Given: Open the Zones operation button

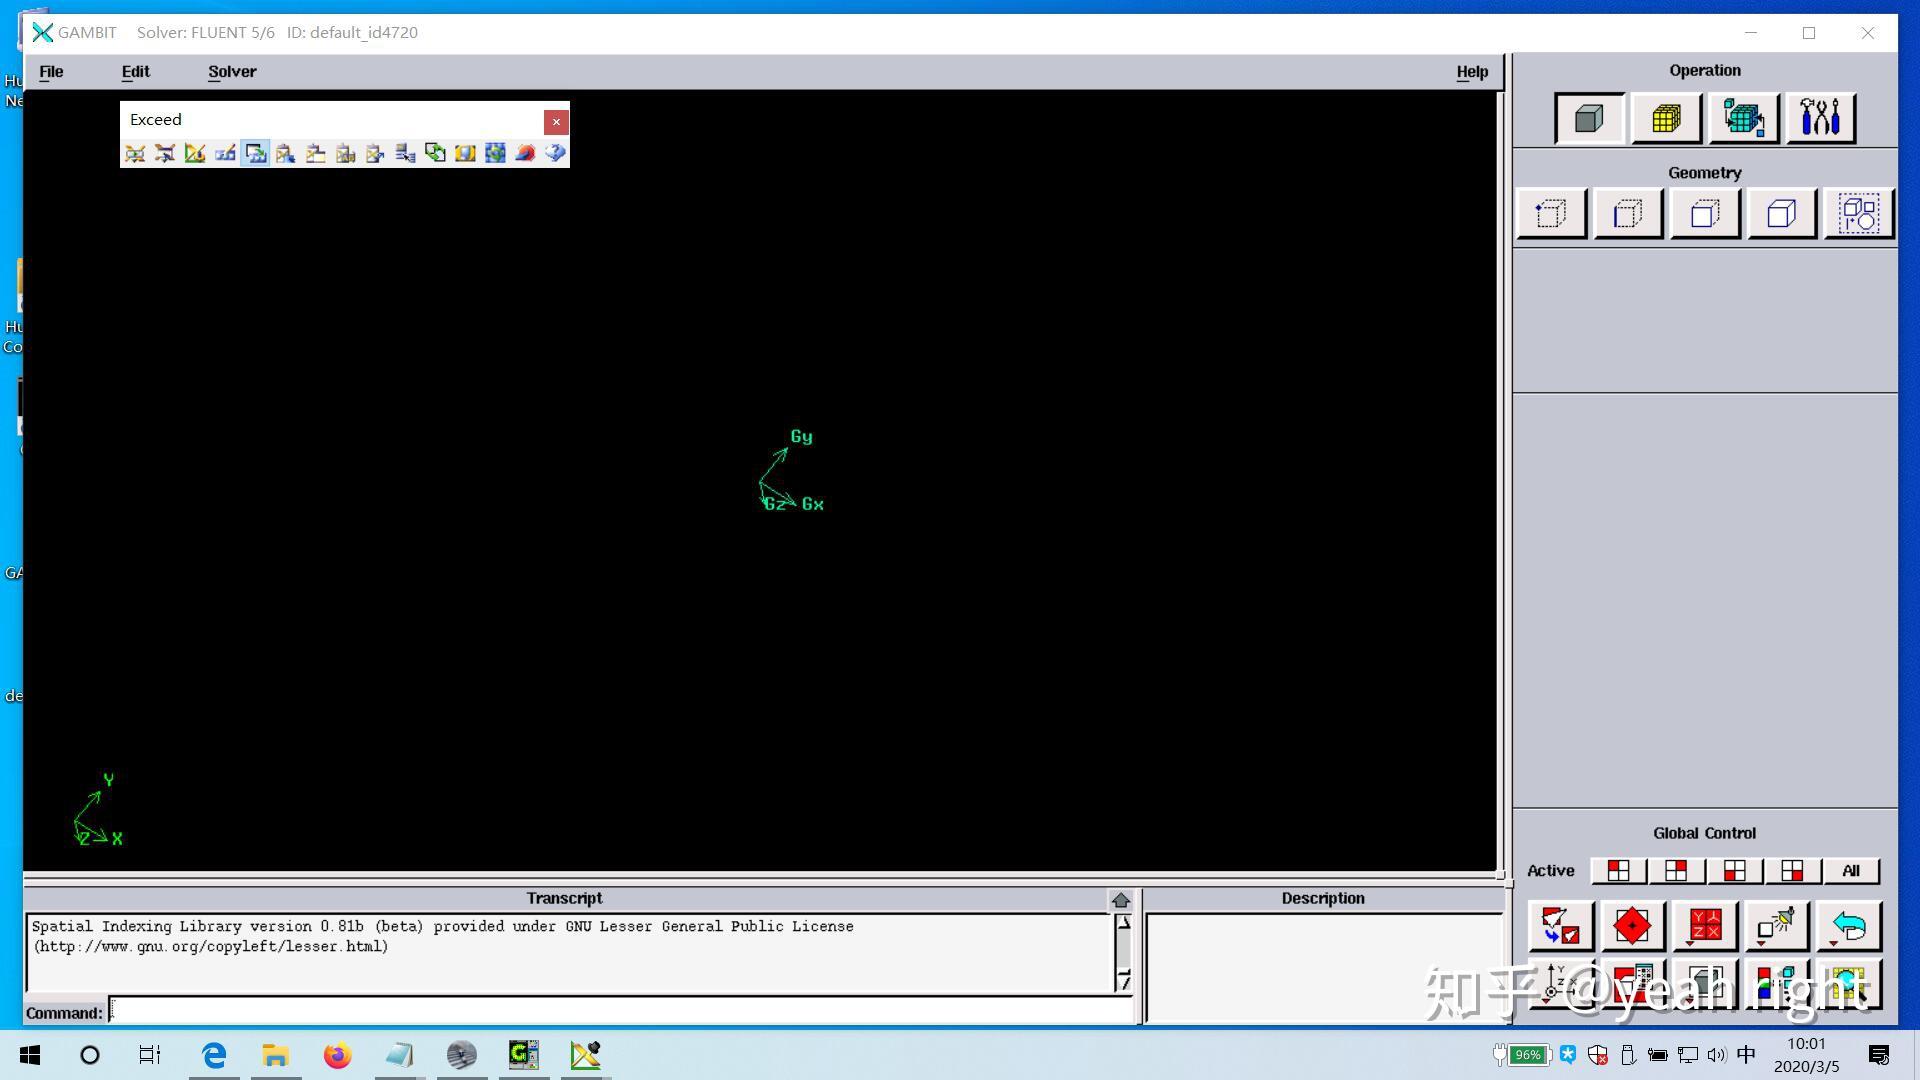Looking at the screenshot, I should click(x=1743, y=119).
